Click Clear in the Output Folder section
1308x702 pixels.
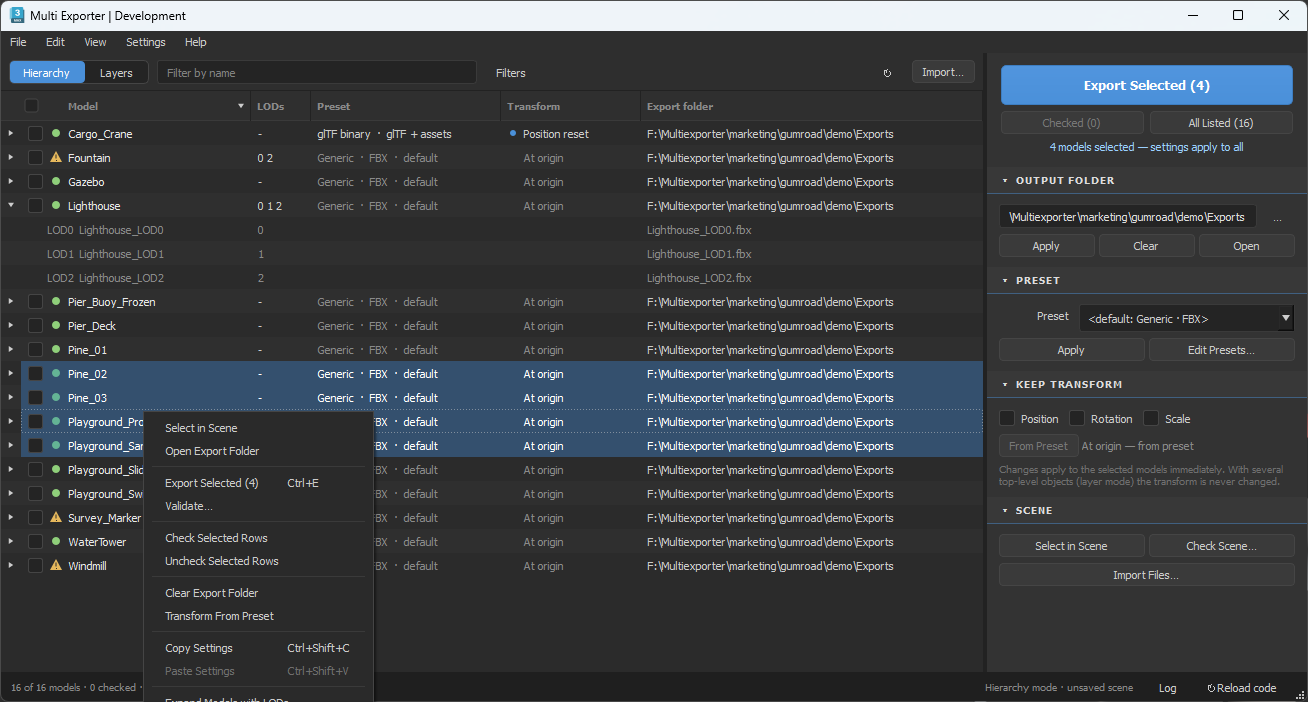point(1146,246)
